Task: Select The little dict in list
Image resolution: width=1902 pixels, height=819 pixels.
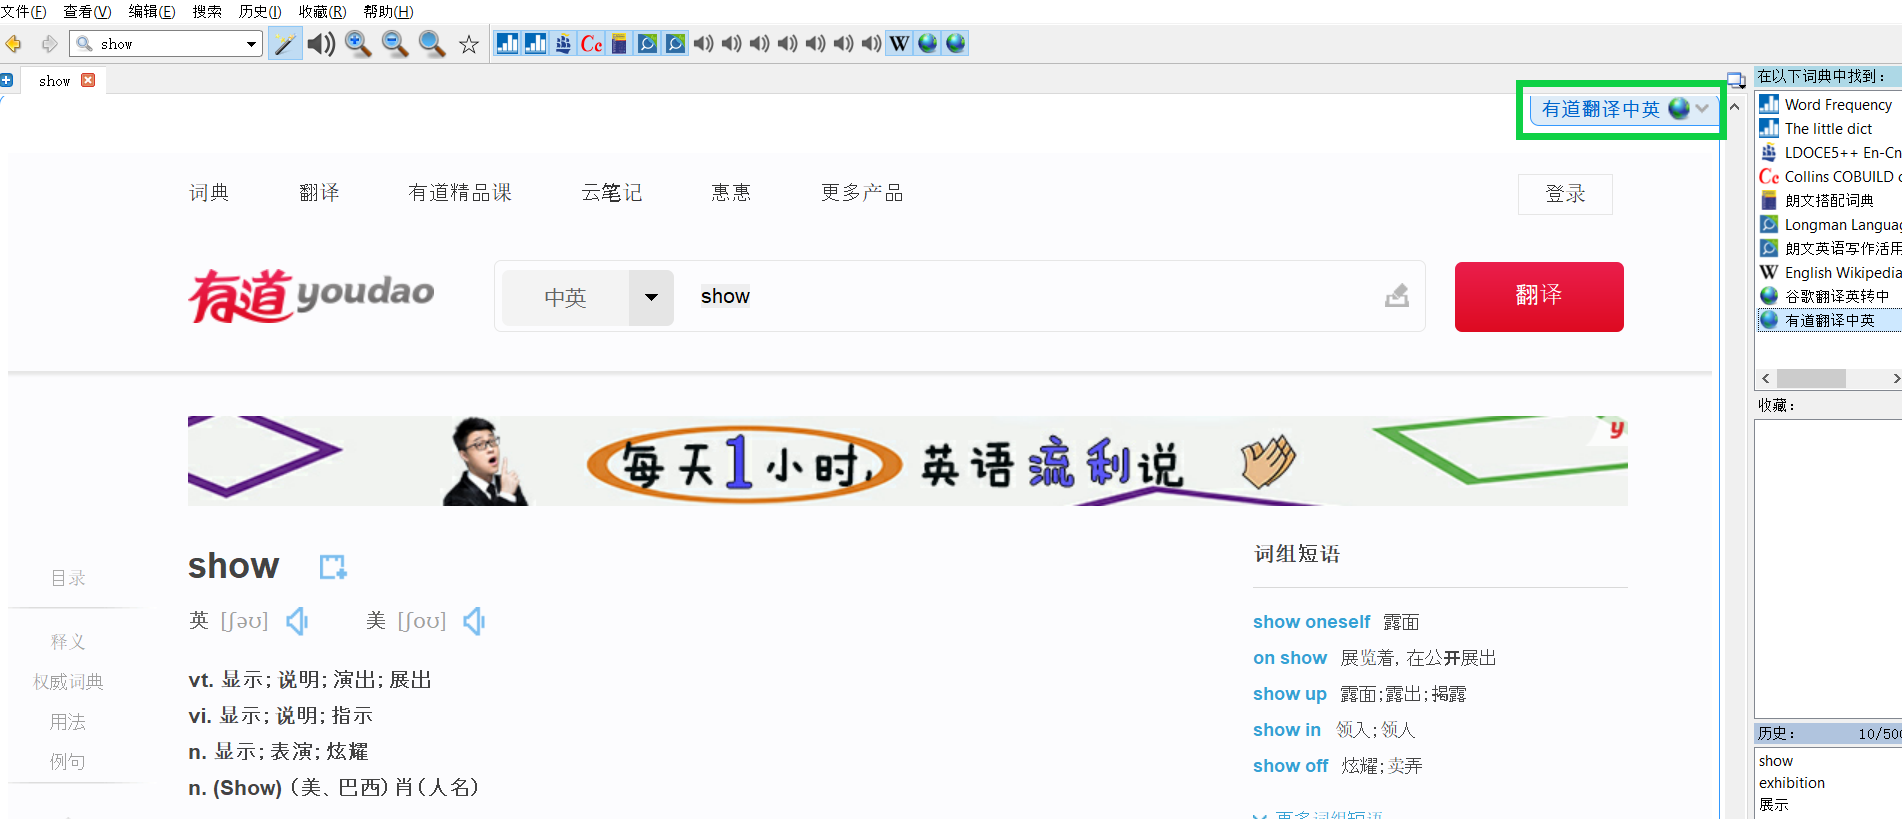Action: (1829, 128)
